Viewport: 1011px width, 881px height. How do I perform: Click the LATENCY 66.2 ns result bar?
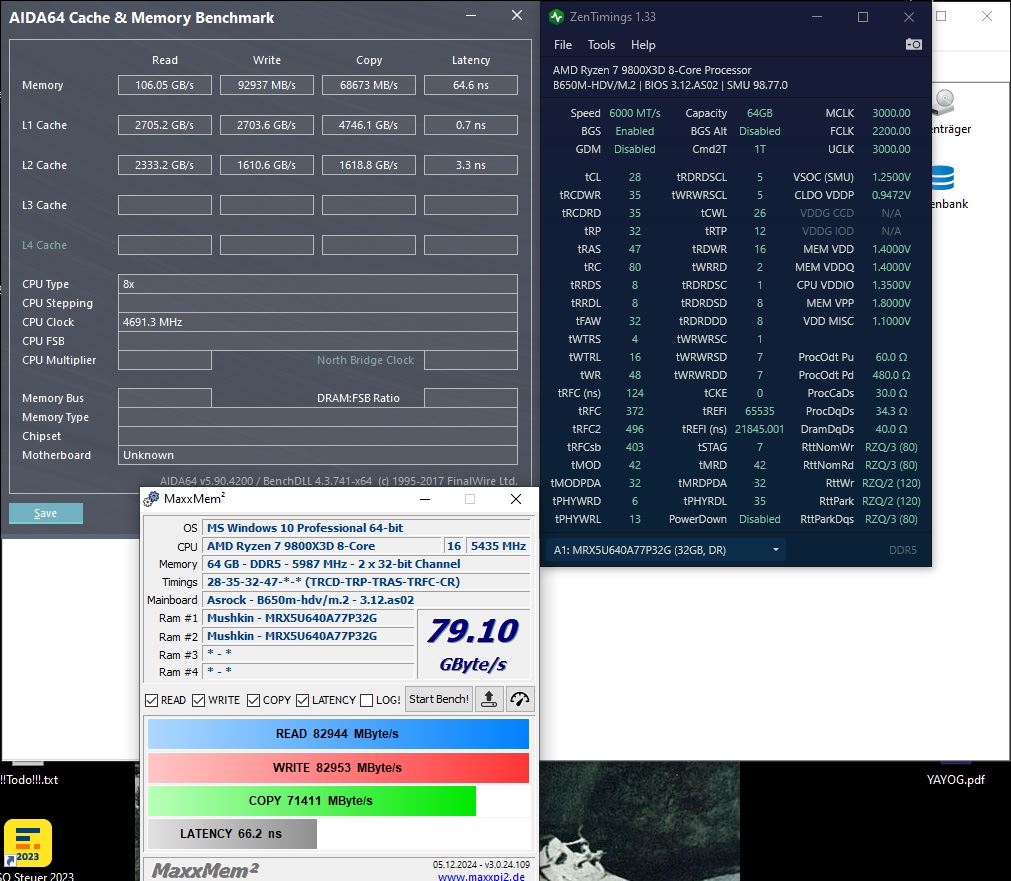[x=232, y=834]
